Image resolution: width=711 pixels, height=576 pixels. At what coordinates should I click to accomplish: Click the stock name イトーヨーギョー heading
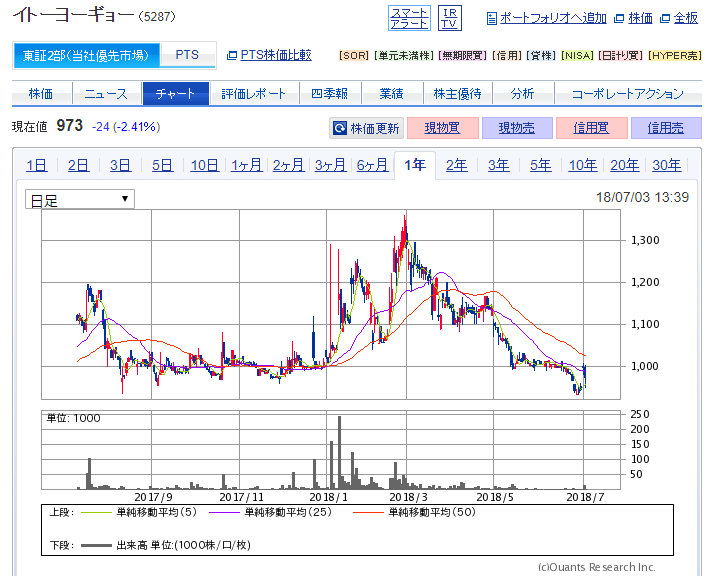tap(73, 15)
